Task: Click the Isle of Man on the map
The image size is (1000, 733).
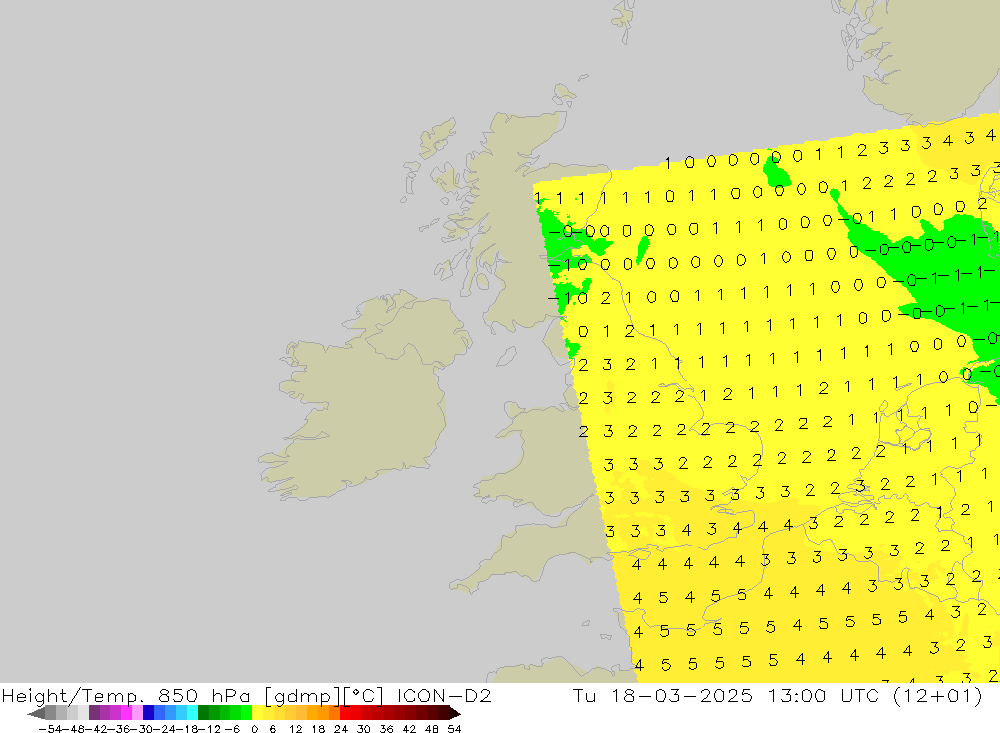Action: [506, 356]
